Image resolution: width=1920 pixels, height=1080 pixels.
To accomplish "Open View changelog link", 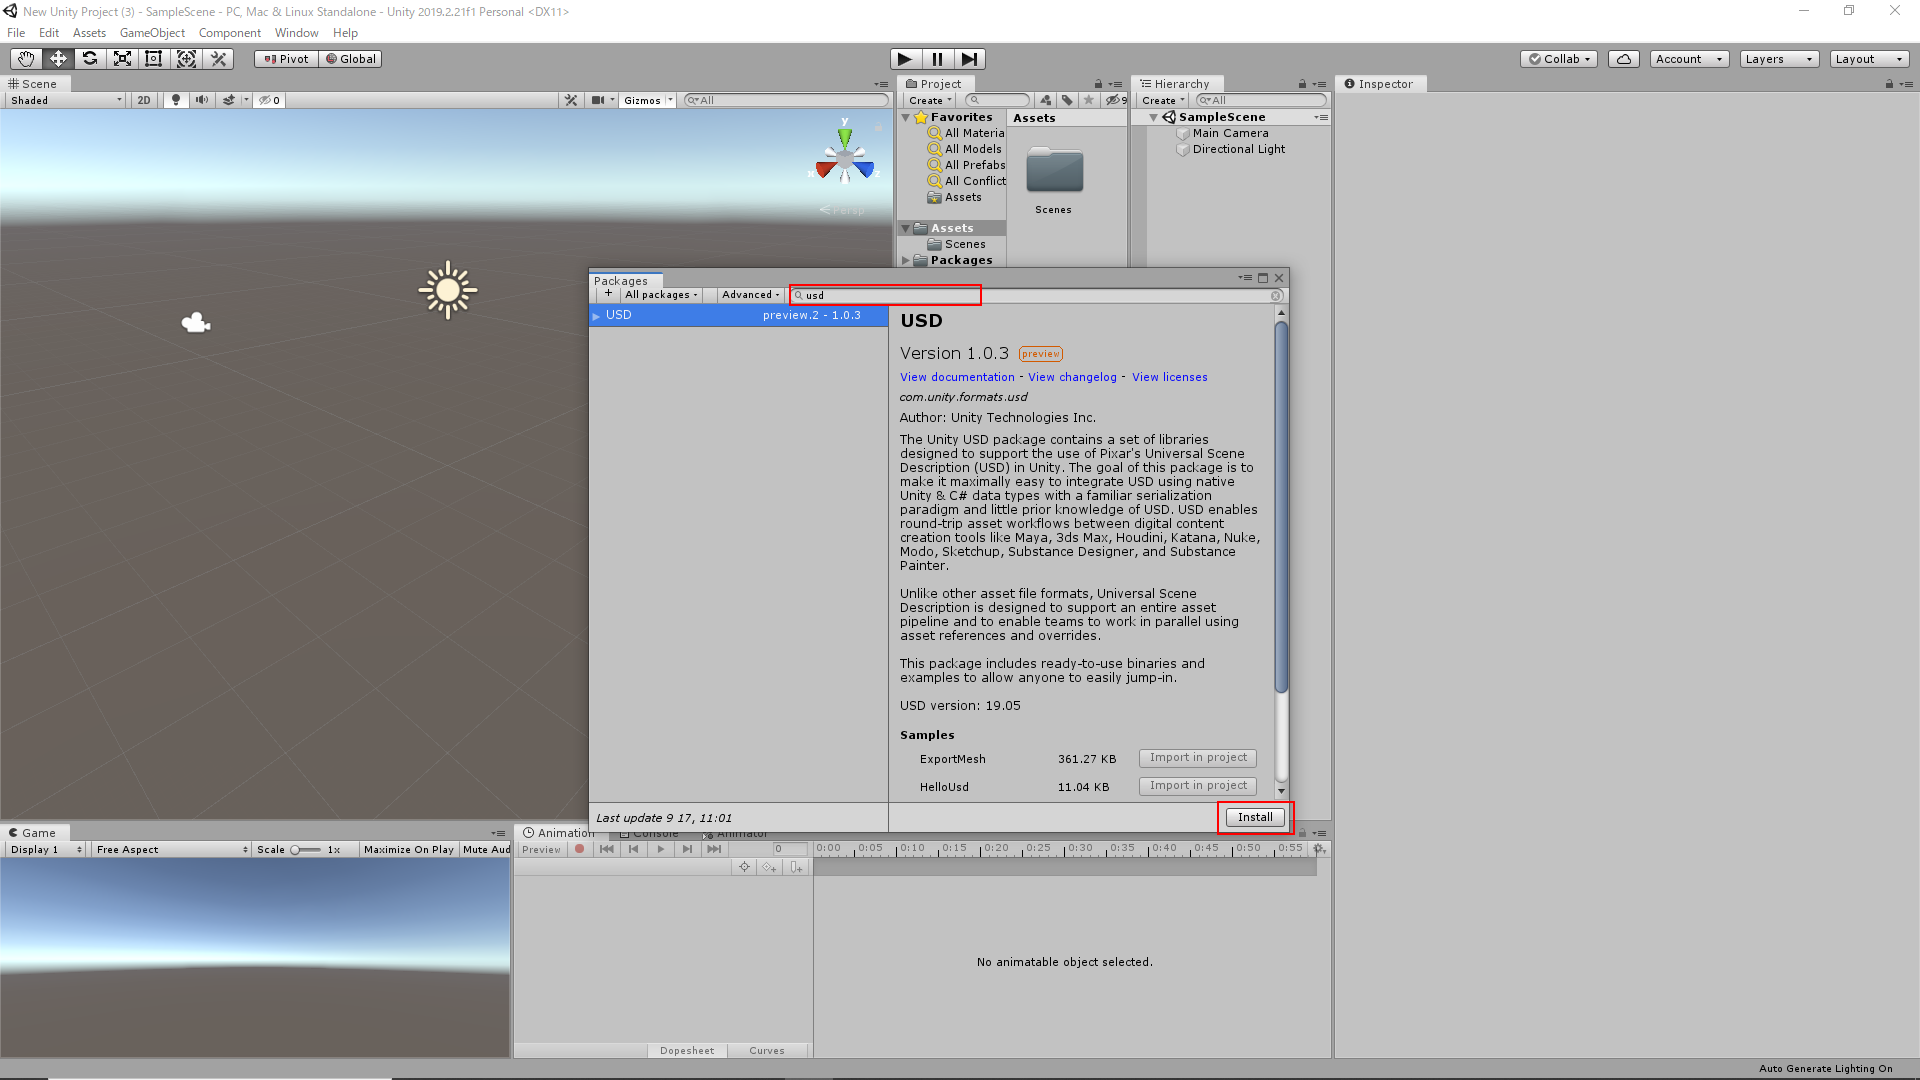I will [1072, 377].
